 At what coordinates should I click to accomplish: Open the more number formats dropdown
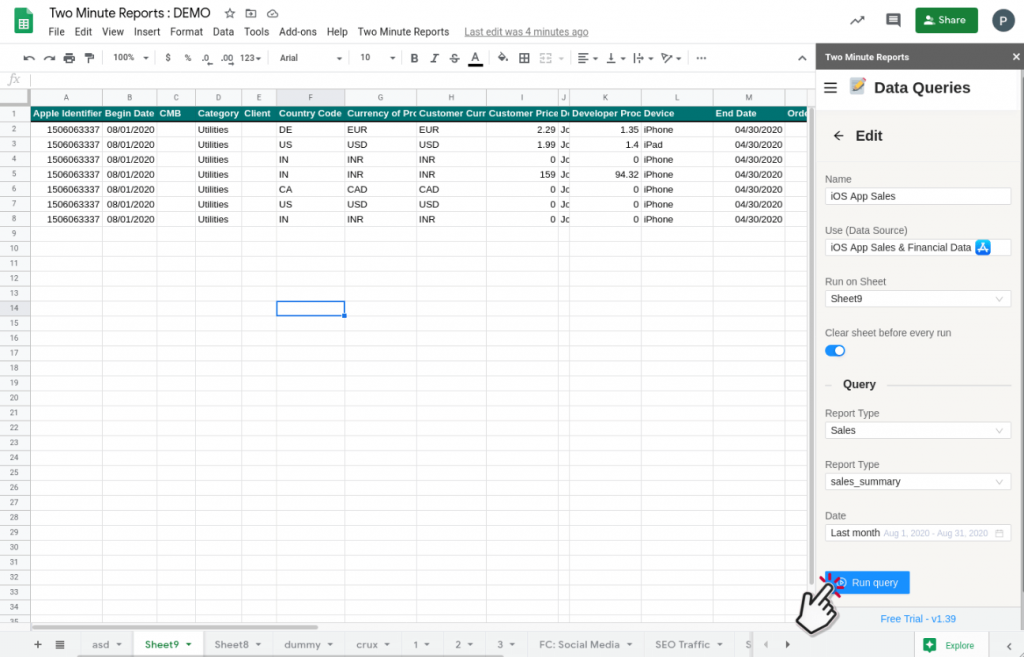pyautogui.click(x=250, y=58)
